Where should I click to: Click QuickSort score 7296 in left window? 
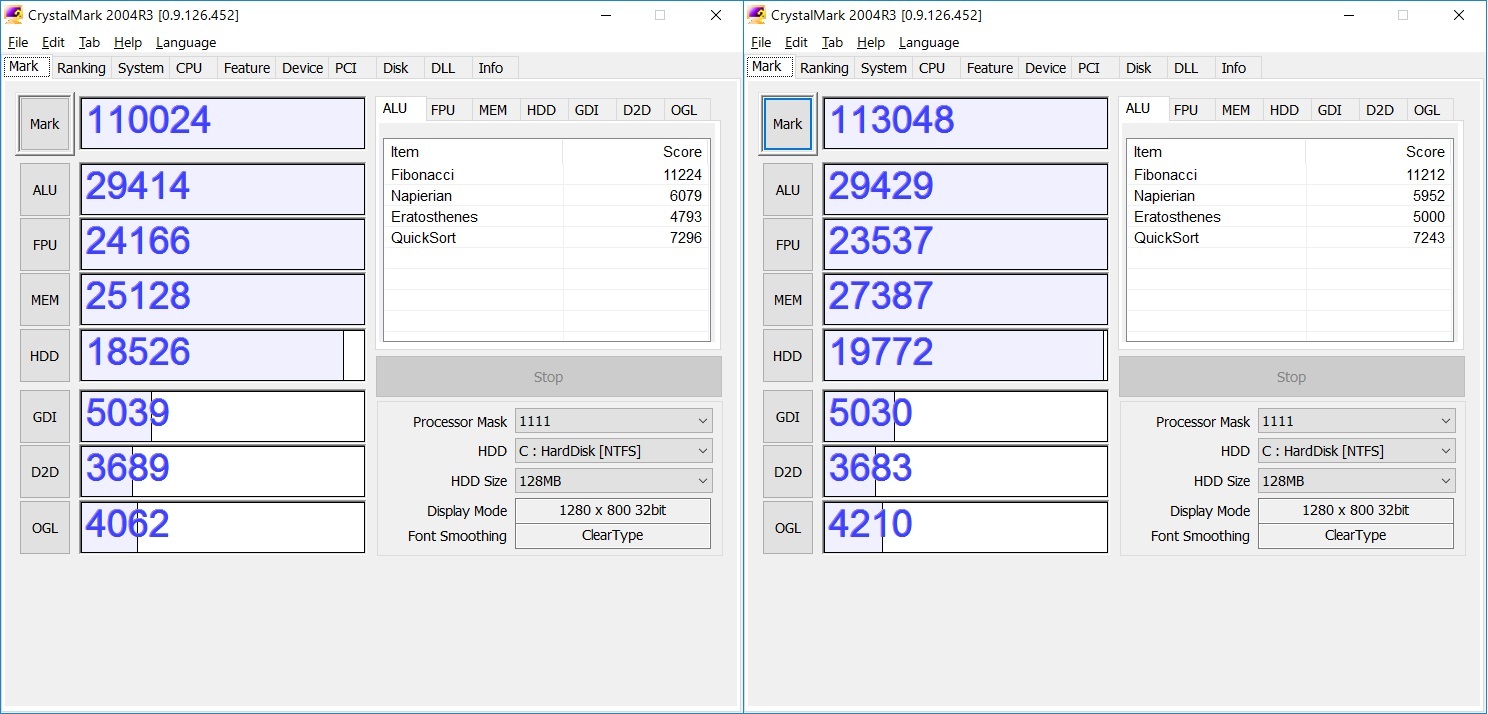[685, 238]
